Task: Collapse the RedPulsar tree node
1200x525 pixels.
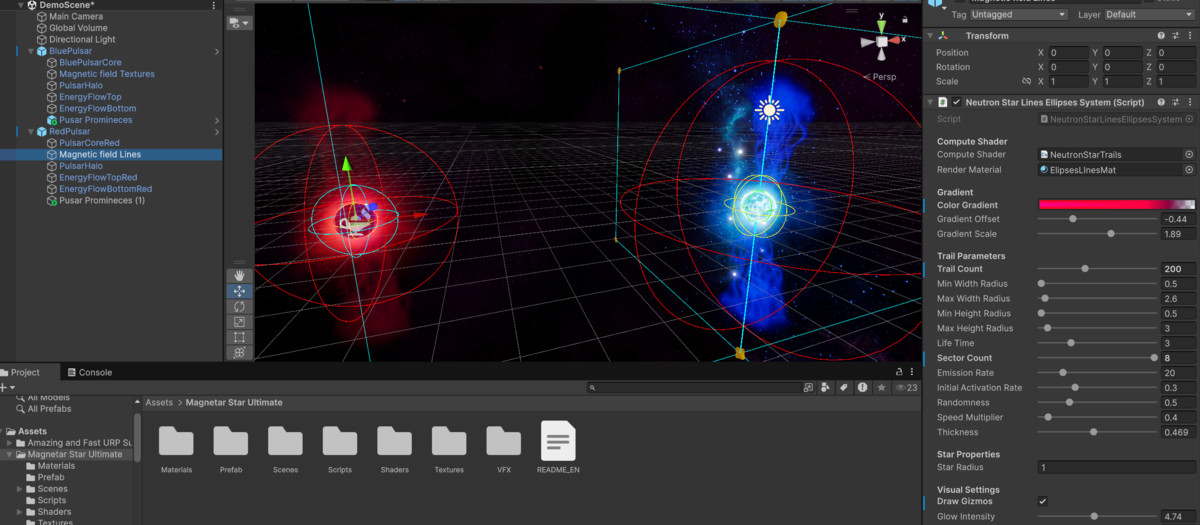Action: coord(31,131)
